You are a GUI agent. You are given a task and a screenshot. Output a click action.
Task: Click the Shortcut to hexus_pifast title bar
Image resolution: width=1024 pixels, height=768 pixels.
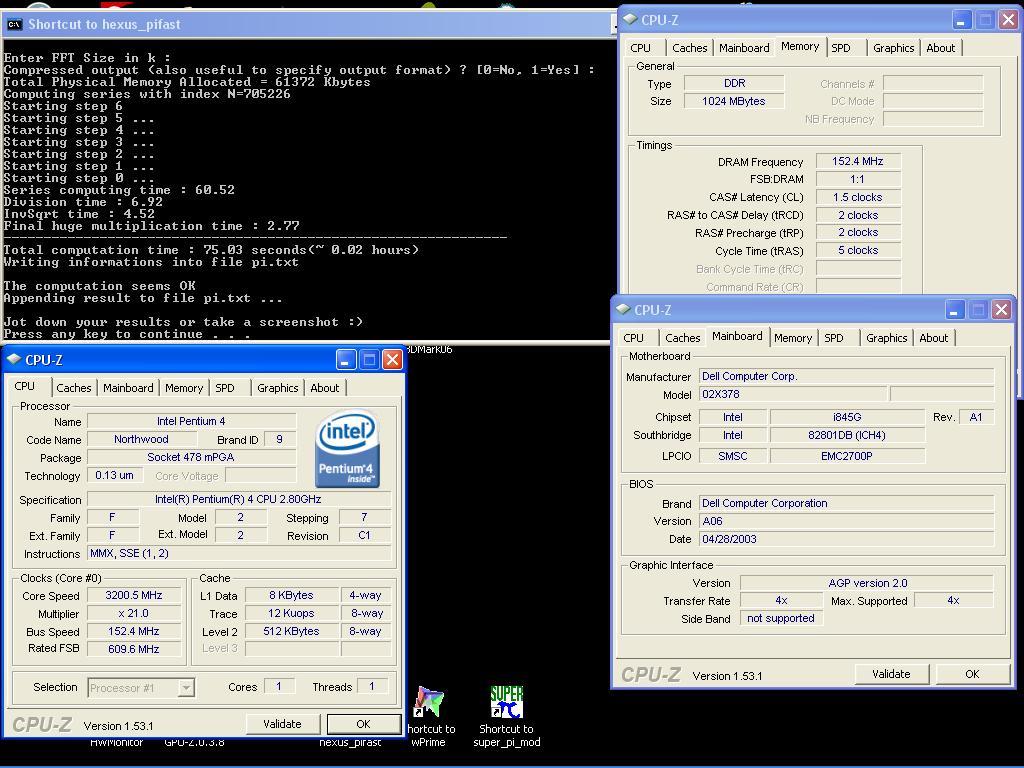(x=310, y=25)
